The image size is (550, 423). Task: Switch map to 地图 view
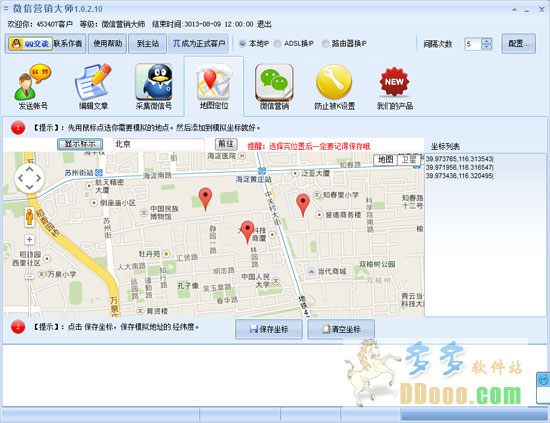(385, 160)
